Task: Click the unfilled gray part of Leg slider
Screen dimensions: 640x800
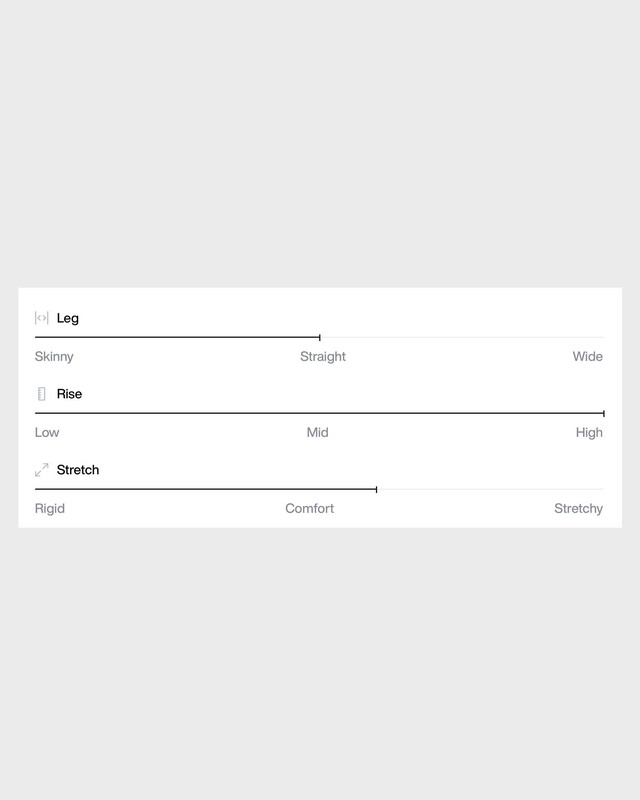Action: pyautogui.click(x=460, y=338)
